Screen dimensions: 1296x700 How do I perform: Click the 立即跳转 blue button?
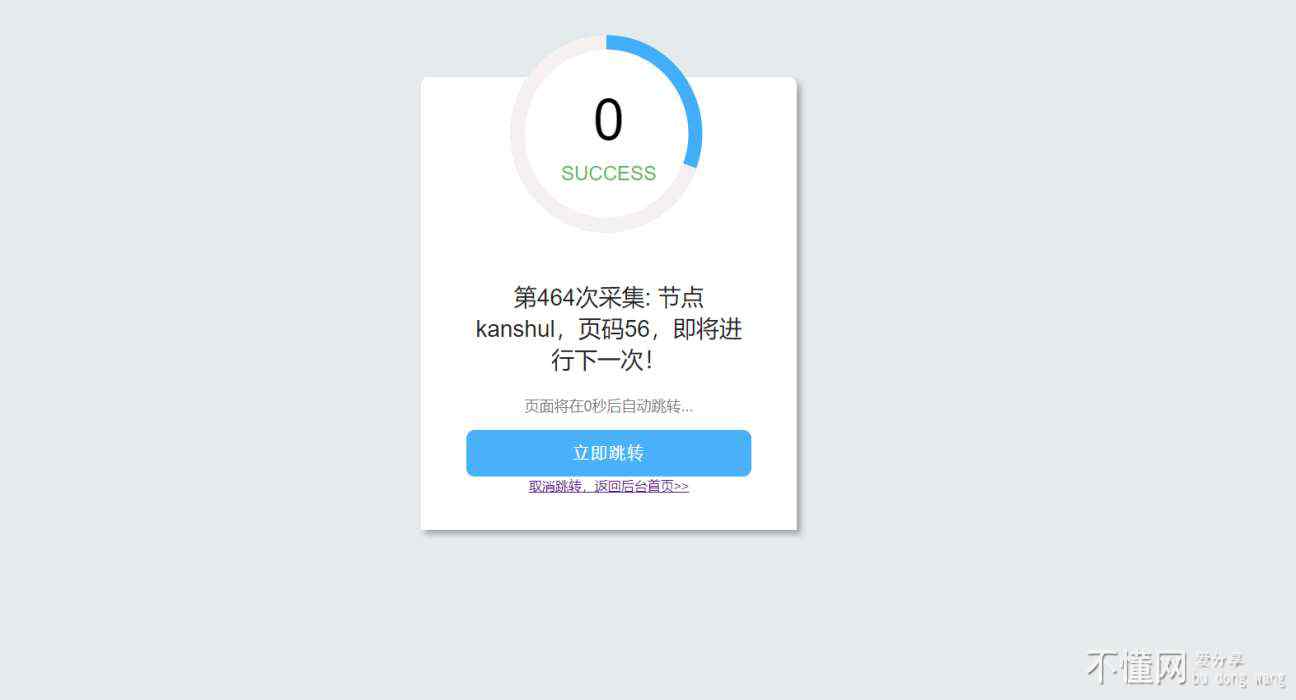tap(608, 453)
